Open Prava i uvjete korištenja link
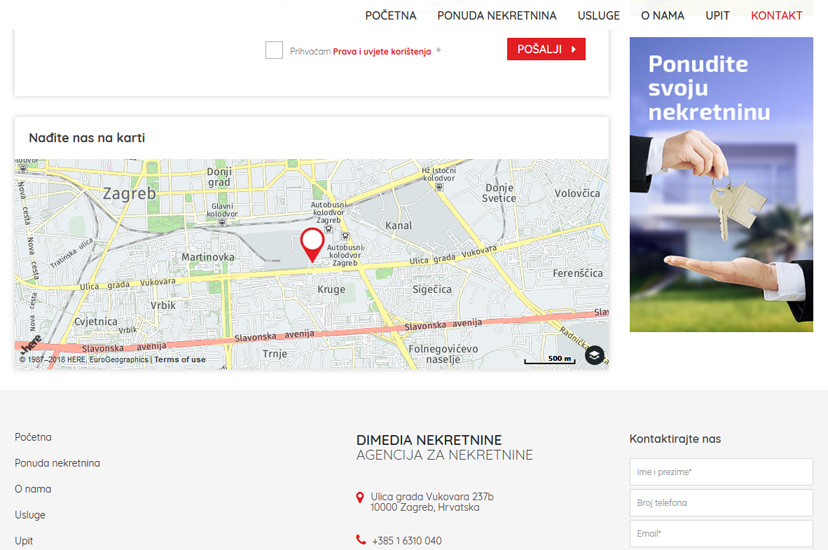828x550 pixels. click(x=382, y=51)
